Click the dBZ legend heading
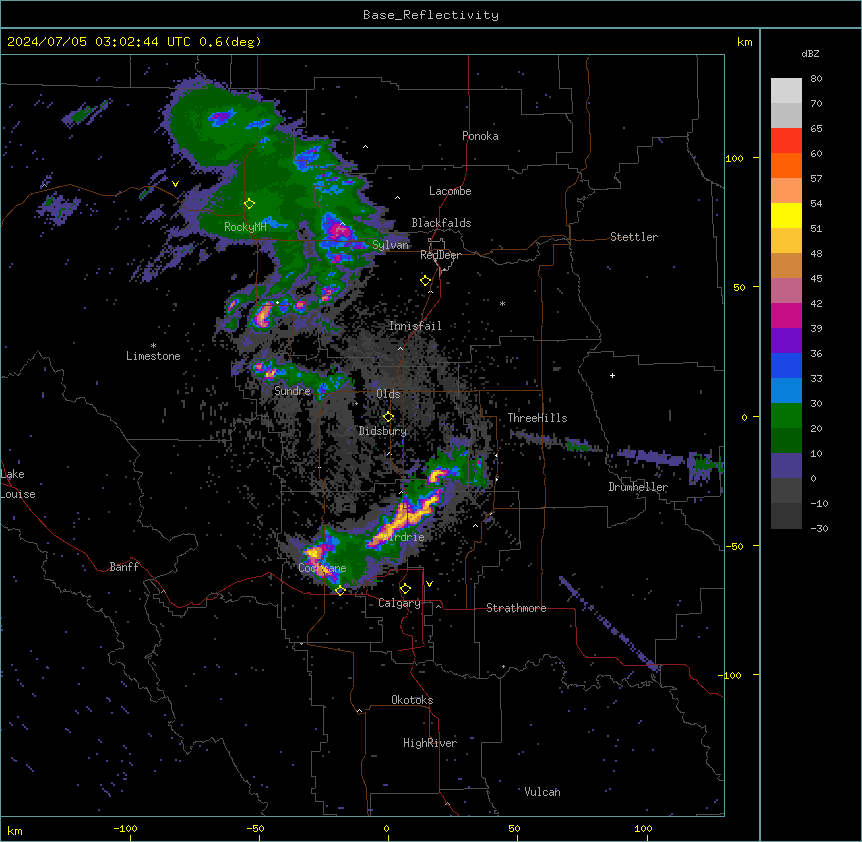The height and width of the screenshot is (842, 862). [810, 53]
